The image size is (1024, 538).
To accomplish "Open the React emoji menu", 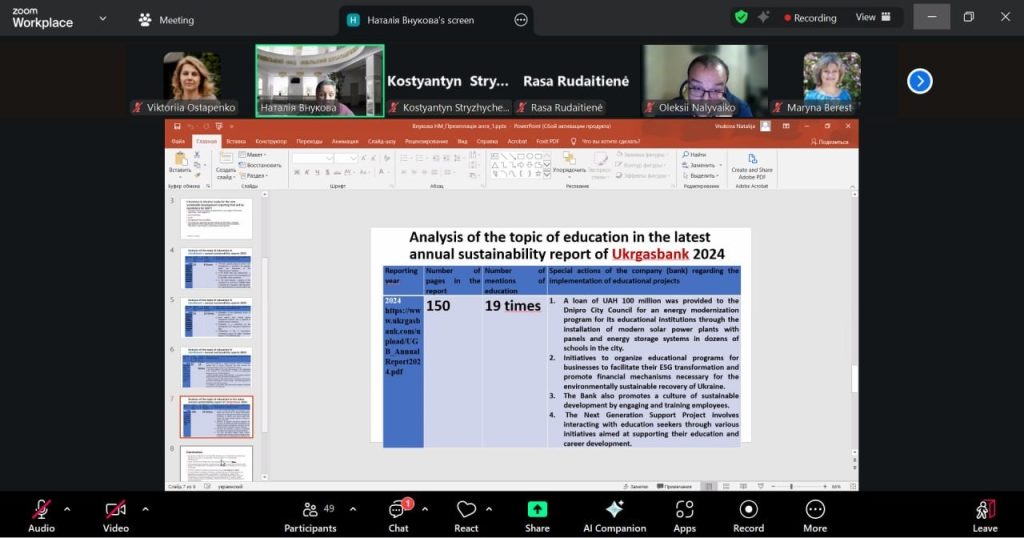I will pyautogui.click(x=466, y=513).
